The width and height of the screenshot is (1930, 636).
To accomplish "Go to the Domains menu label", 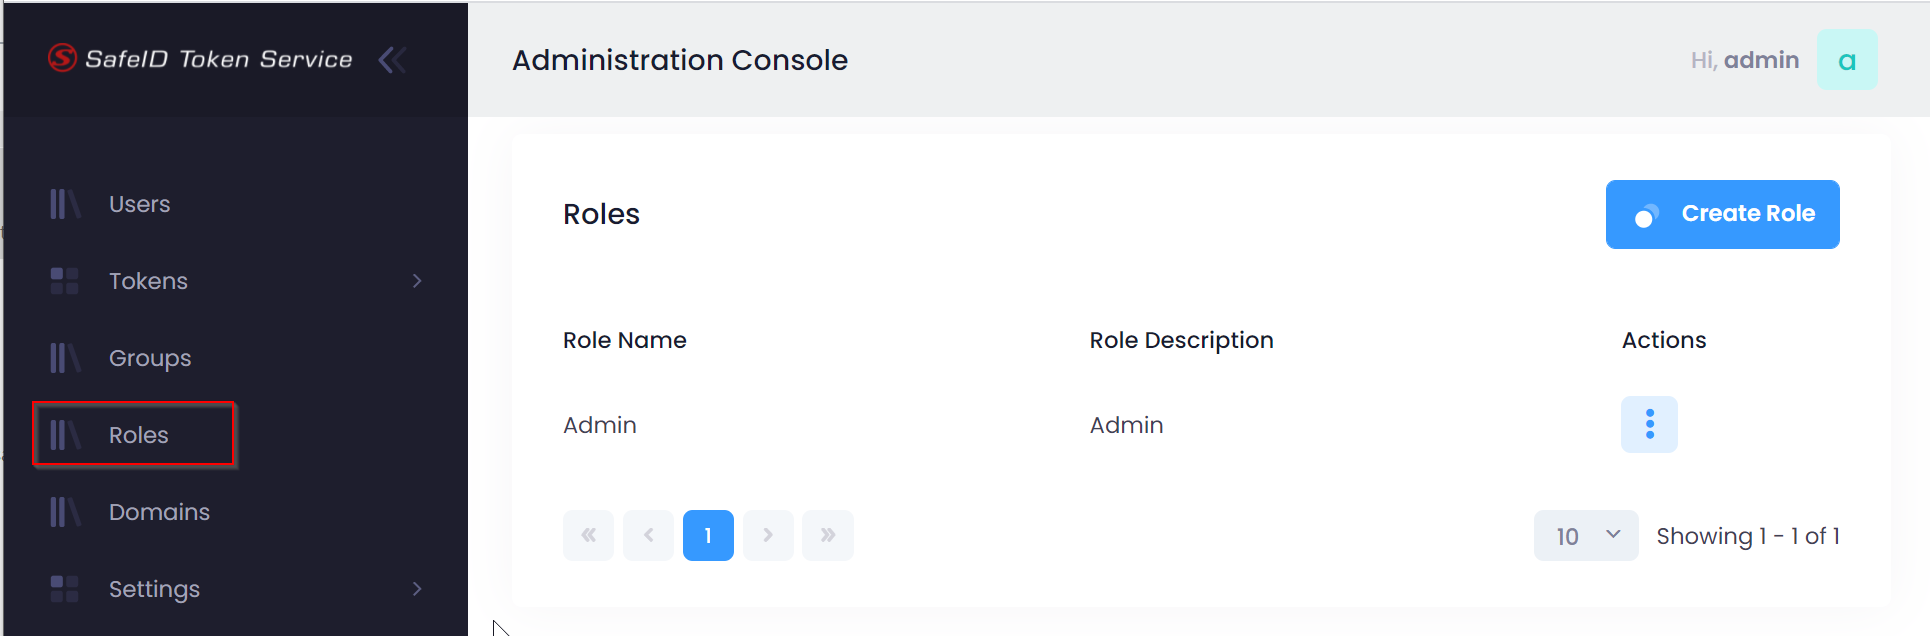I will pyautogui.click(x=159, y=512).
